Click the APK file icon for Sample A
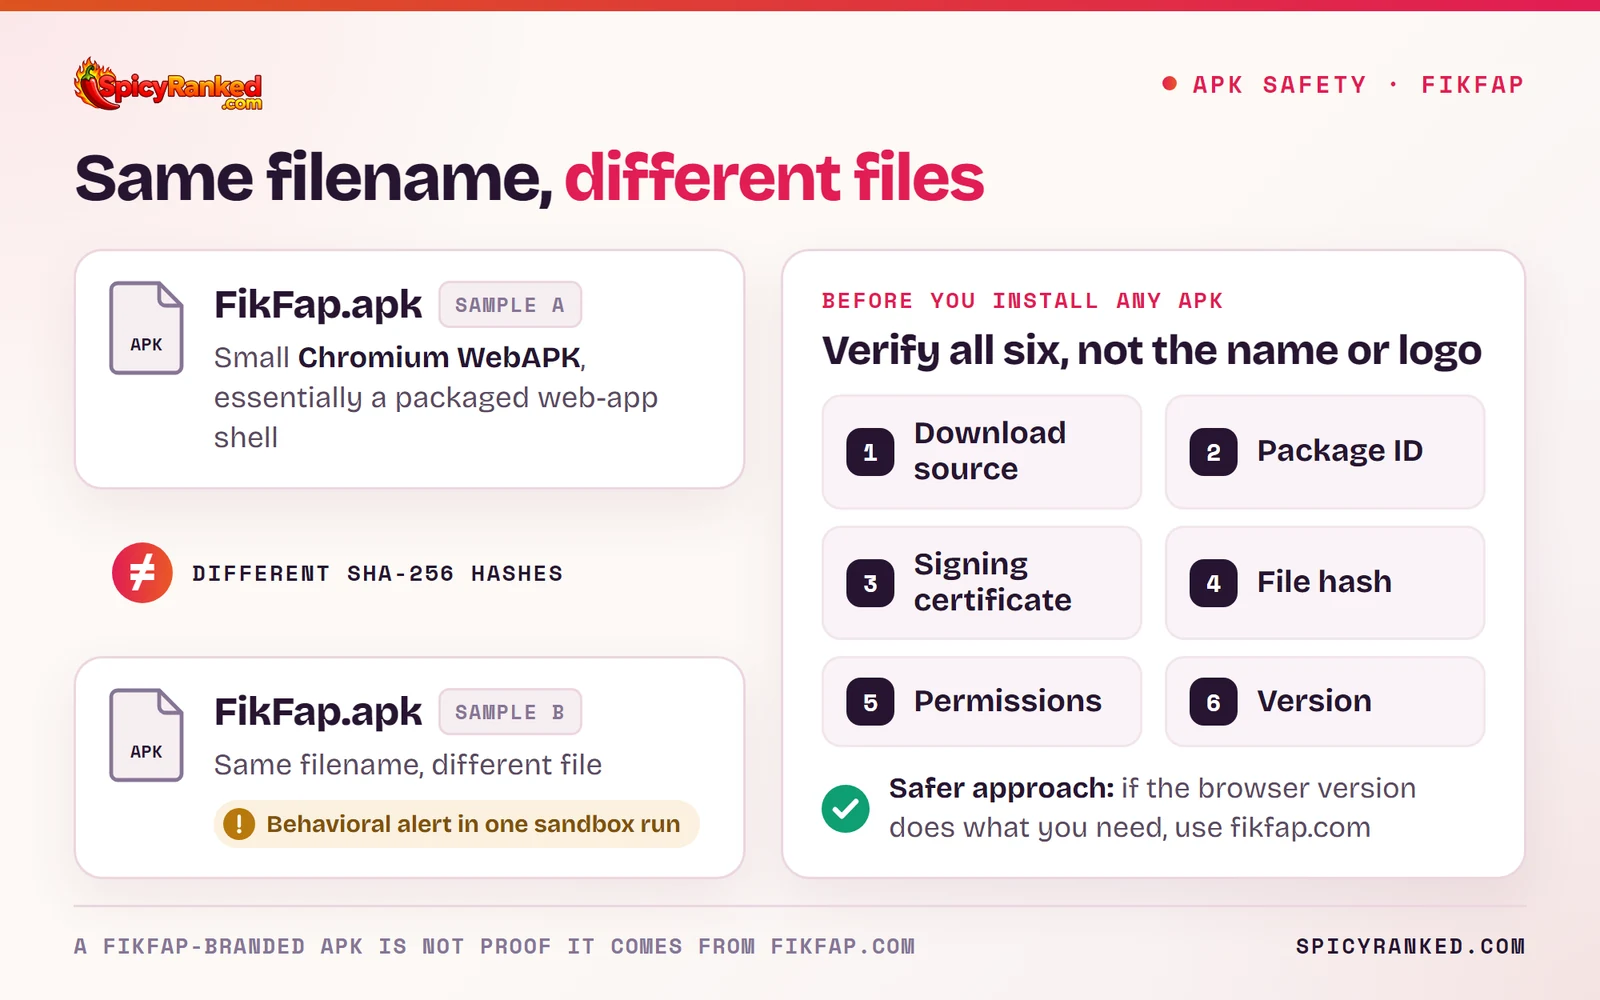This screenshot has width=1600, height=1000. (146, 328)
